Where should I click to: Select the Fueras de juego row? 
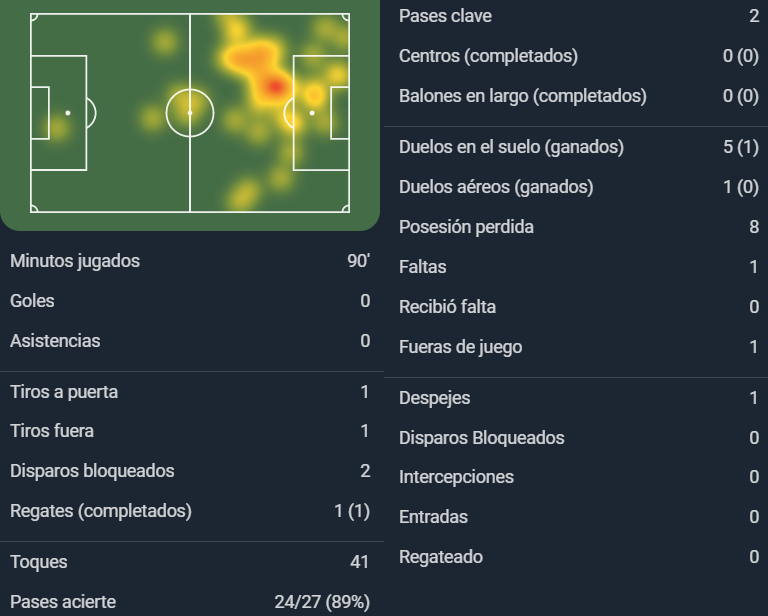click(576, 347)
